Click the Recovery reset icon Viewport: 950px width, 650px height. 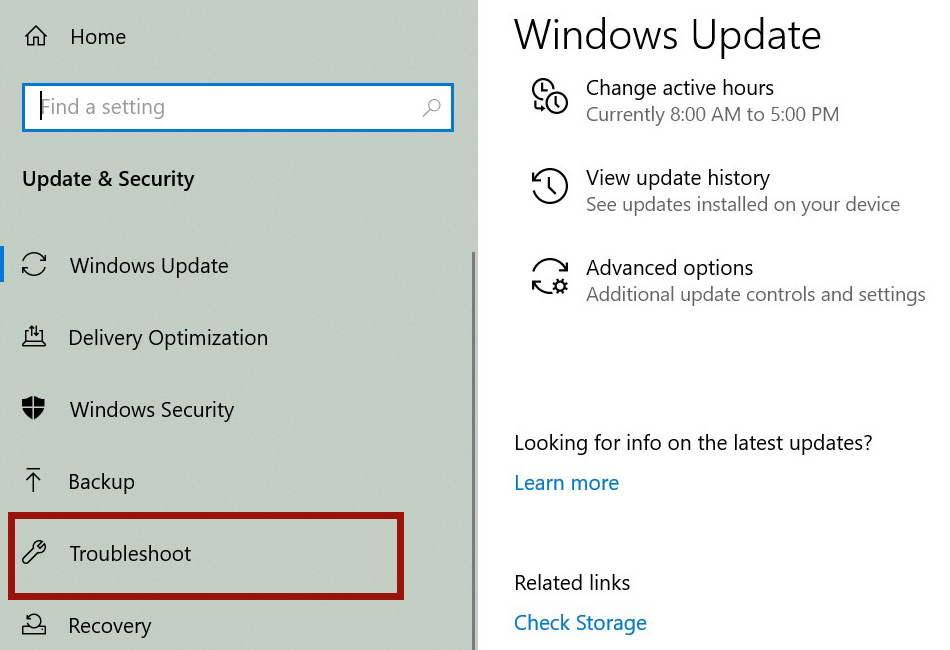[35, 623]
